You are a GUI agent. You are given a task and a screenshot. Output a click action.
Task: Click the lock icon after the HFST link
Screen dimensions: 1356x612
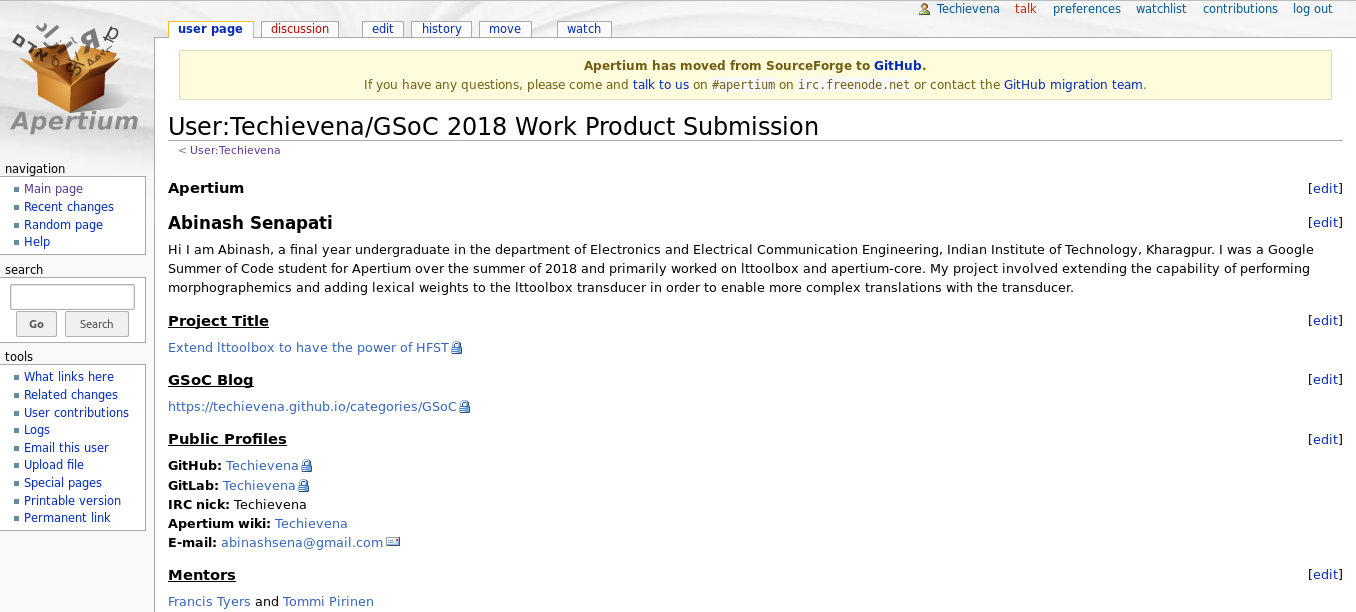(x=457, y=348)
